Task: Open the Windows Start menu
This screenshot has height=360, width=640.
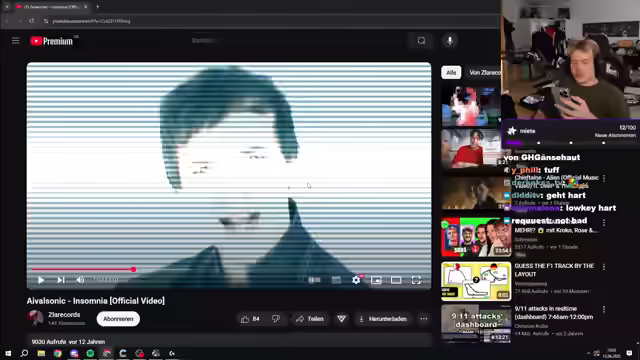Action: pos(8,353)
